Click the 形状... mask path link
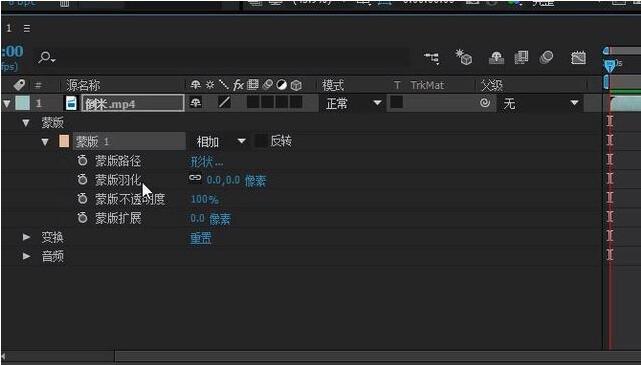This screenshot has width=641, height=365. click(206, 162)
